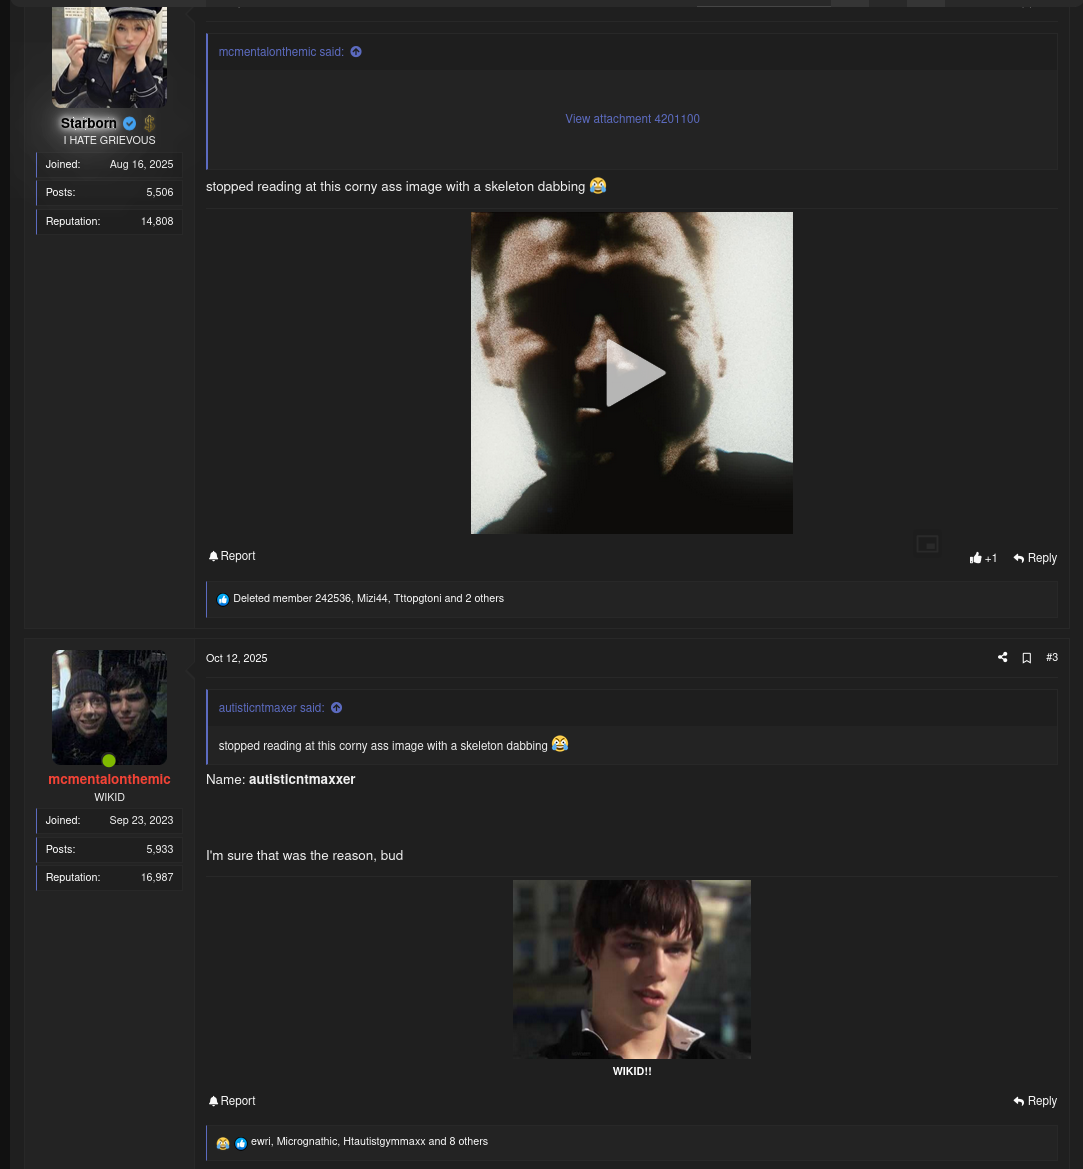1083x1169 pixels.
Task: Click the +1 thumbs up like button
Action: [983, 558]
